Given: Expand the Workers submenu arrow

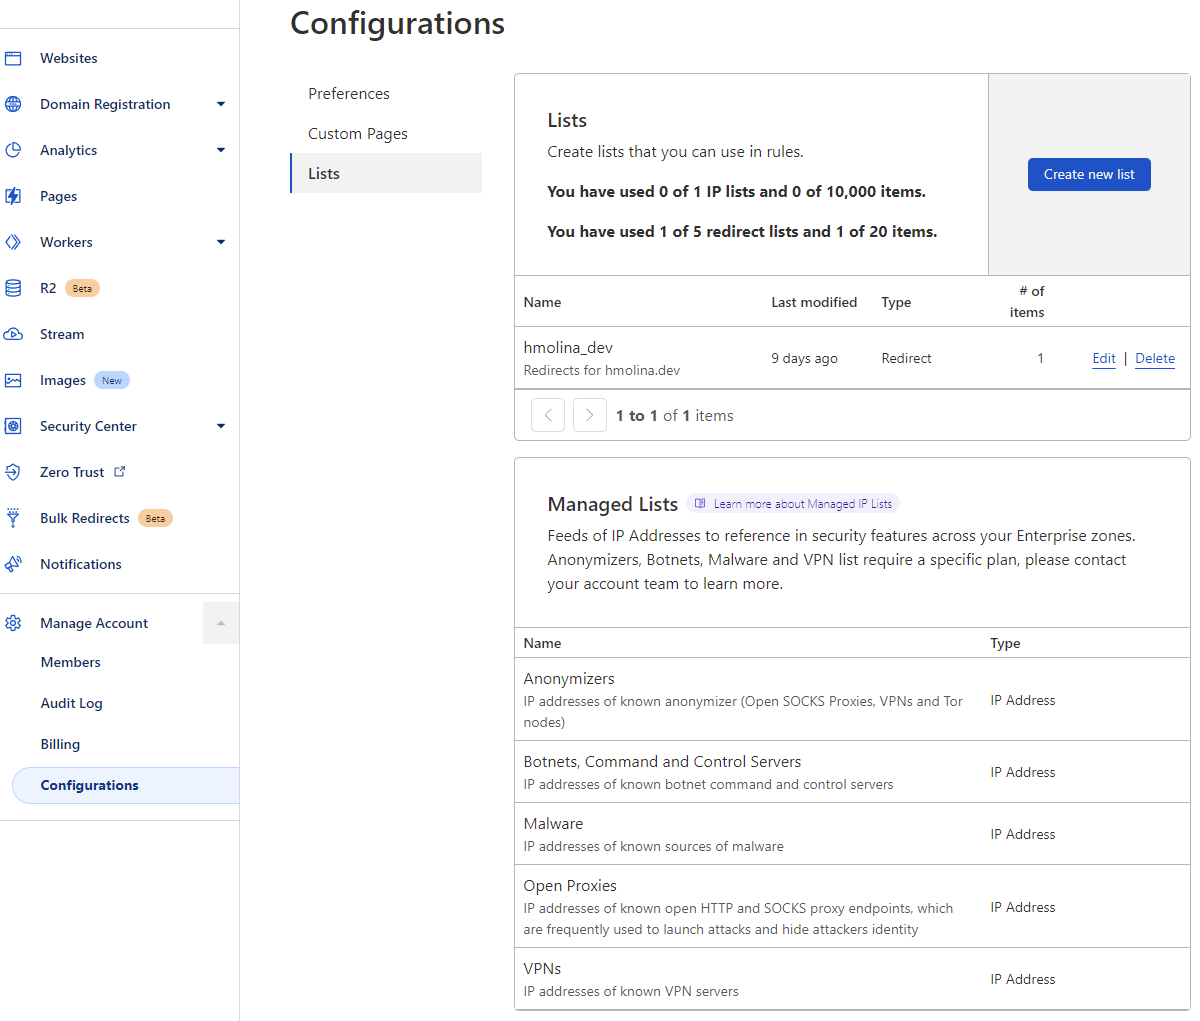Looking at the screenshot, I should pos(221,242).
